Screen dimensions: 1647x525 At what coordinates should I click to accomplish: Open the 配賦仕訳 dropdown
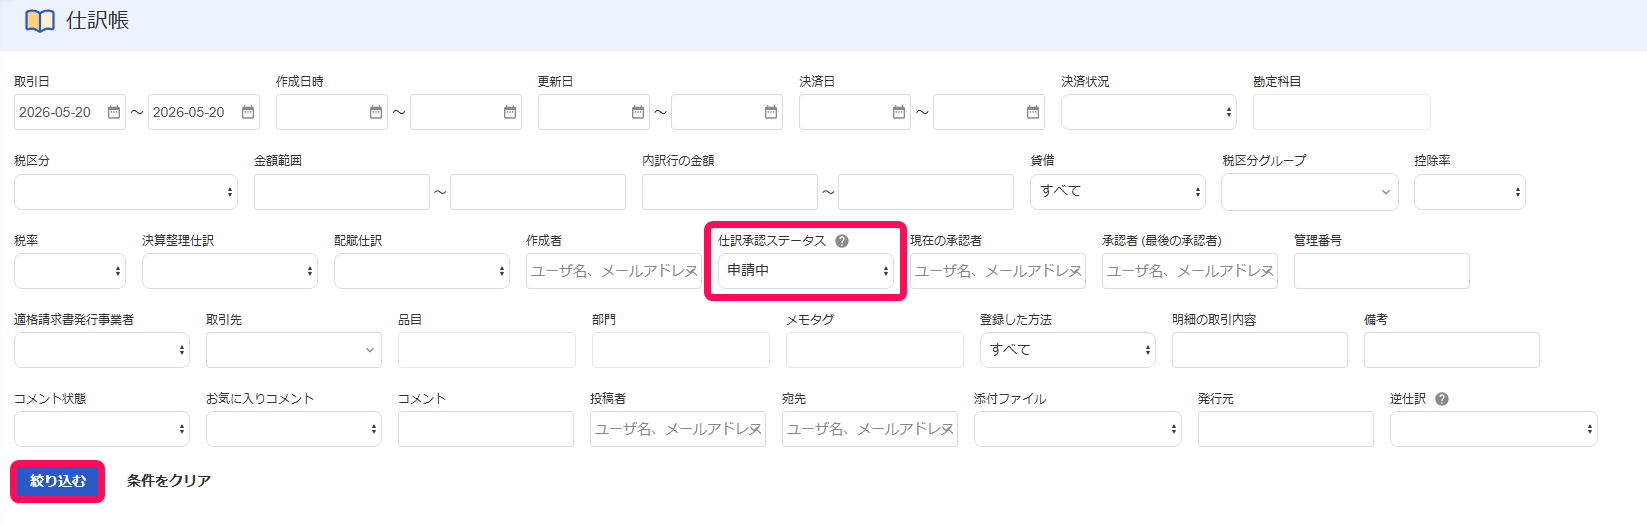point(422,271)
